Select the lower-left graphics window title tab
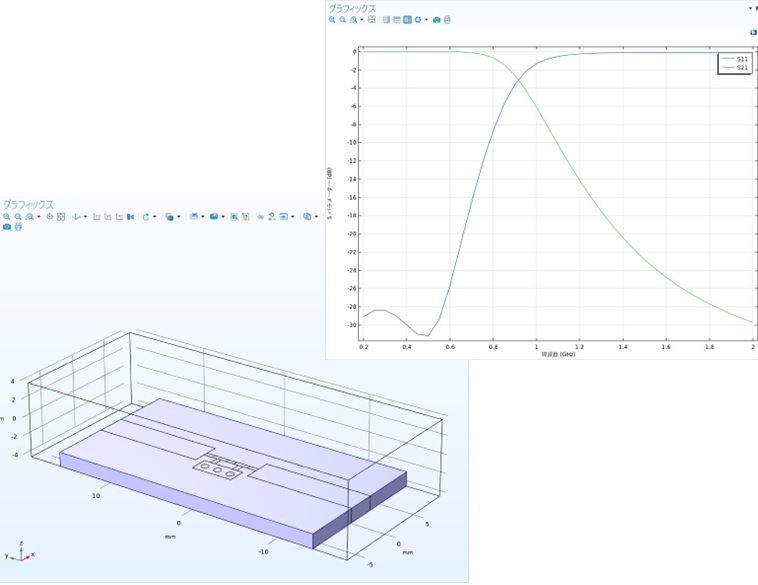 point(27,204)
